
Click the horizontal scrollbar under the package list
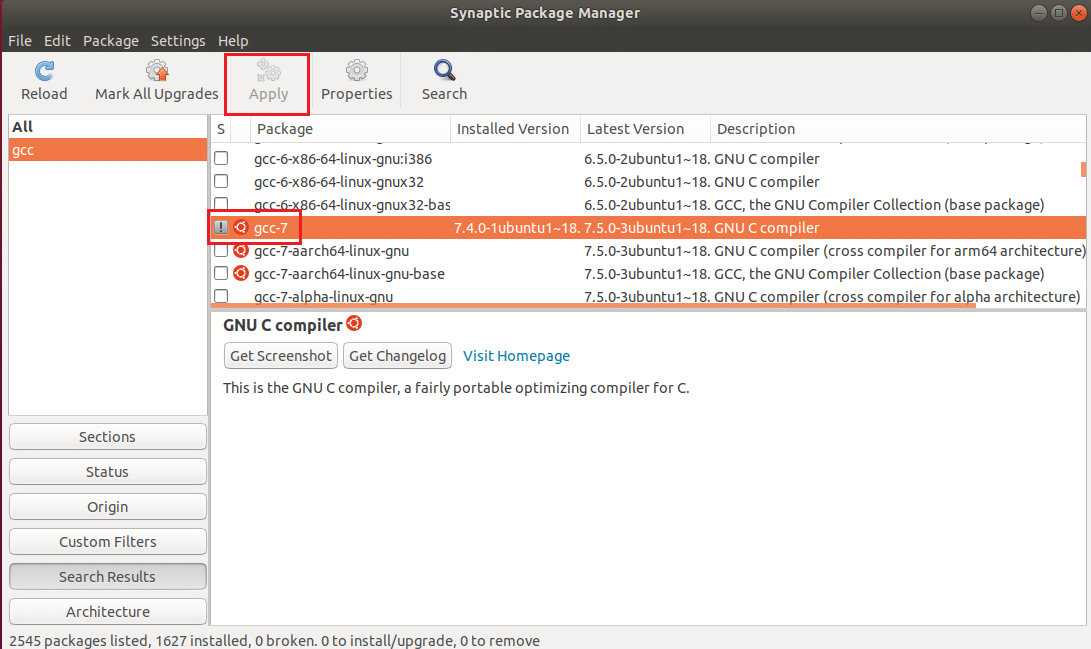[x=600, y=306]
